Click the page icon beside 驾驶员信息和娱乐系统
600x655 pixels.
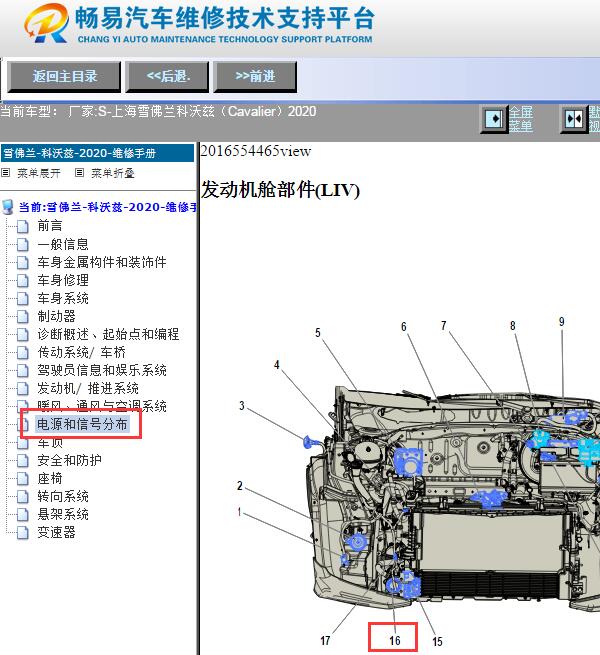point(23,370)
